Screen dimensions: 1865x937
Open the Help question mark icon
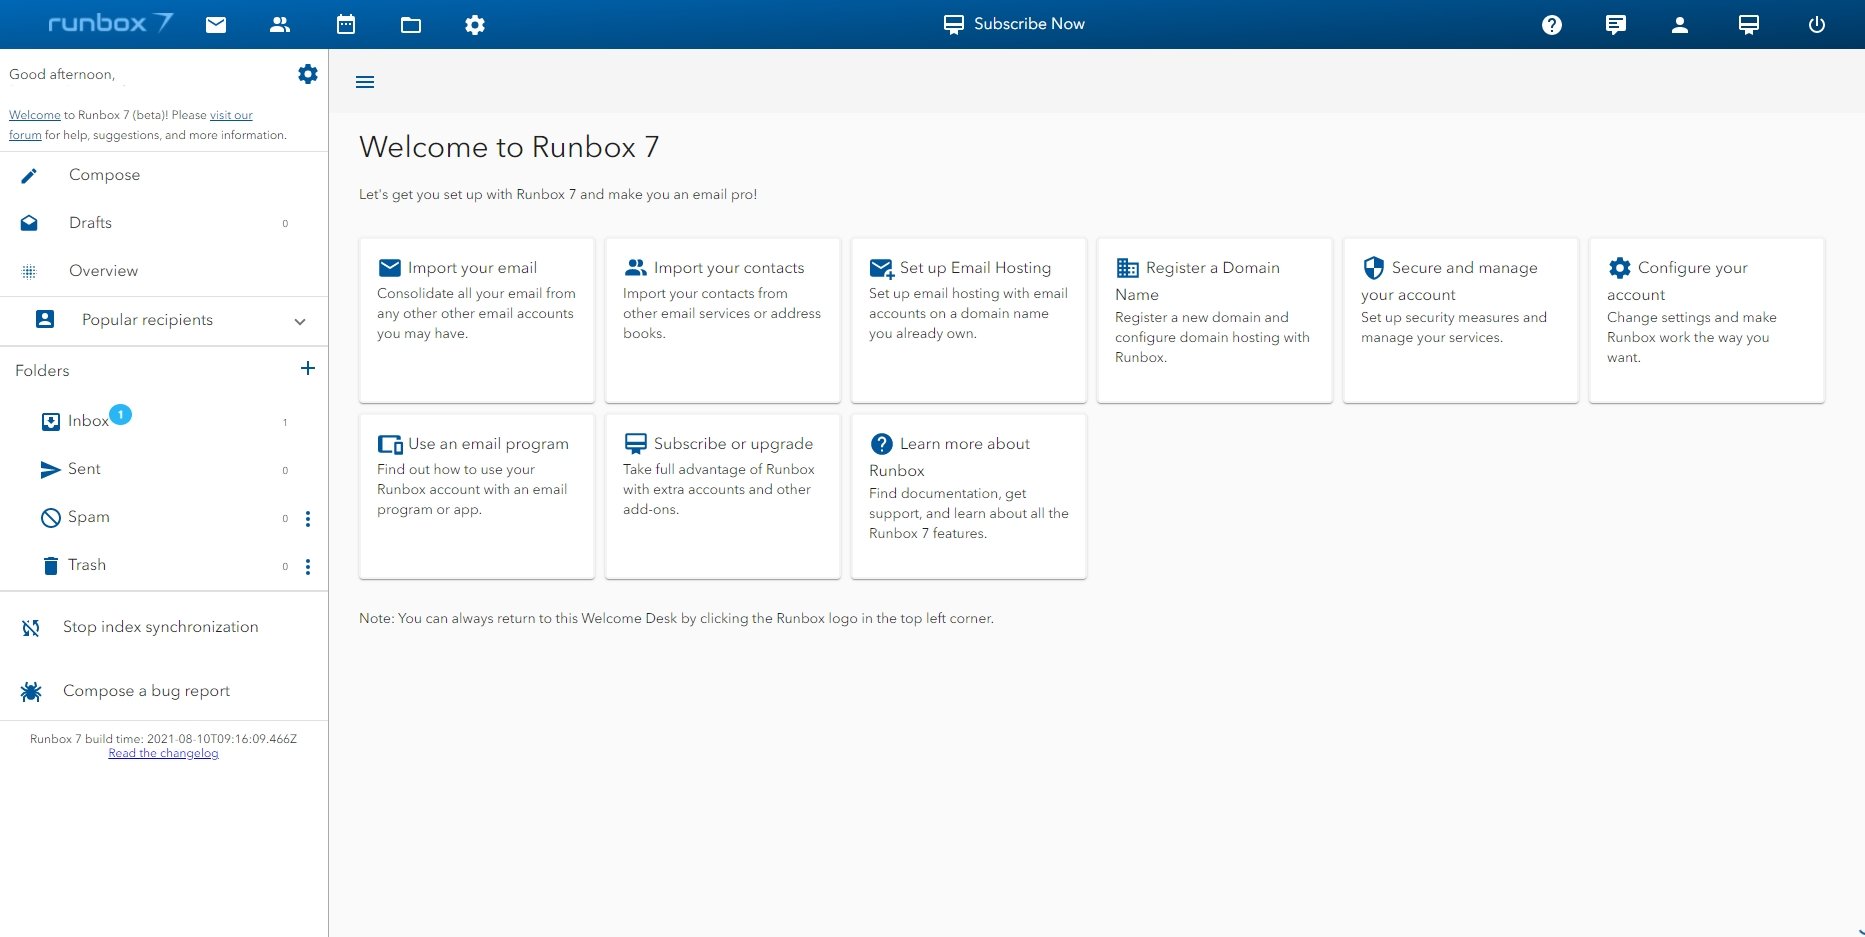click(1552, 25)
